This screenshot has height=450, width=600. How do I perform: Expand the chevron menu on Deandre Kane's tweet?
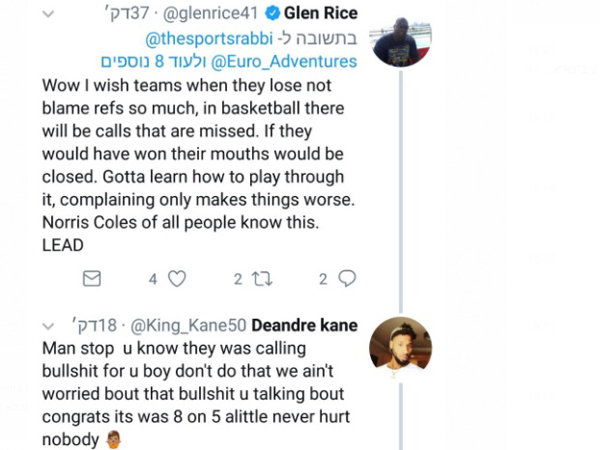point(50,326)
